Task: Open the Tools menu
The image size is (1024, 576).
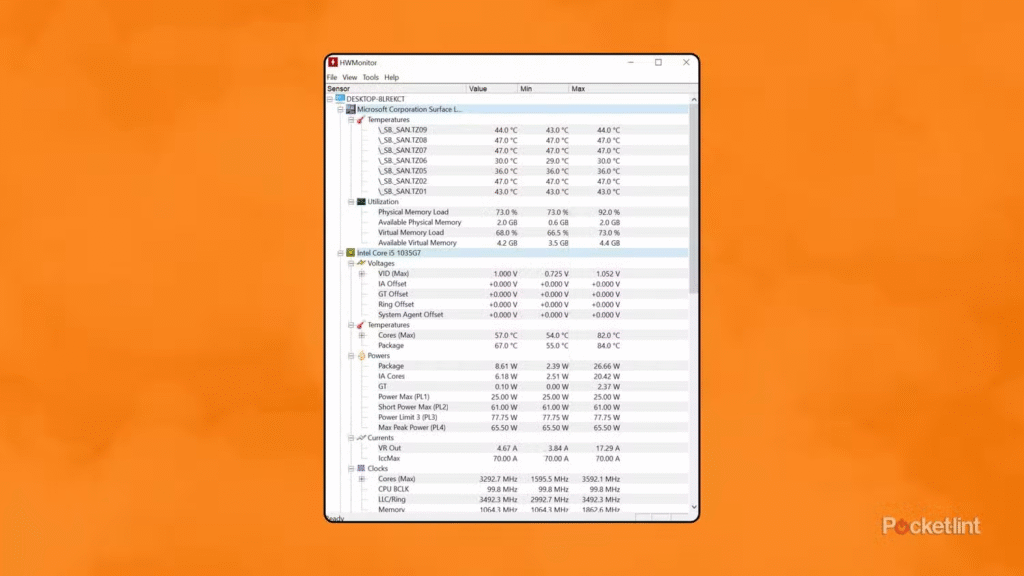Action: (370, 77)
